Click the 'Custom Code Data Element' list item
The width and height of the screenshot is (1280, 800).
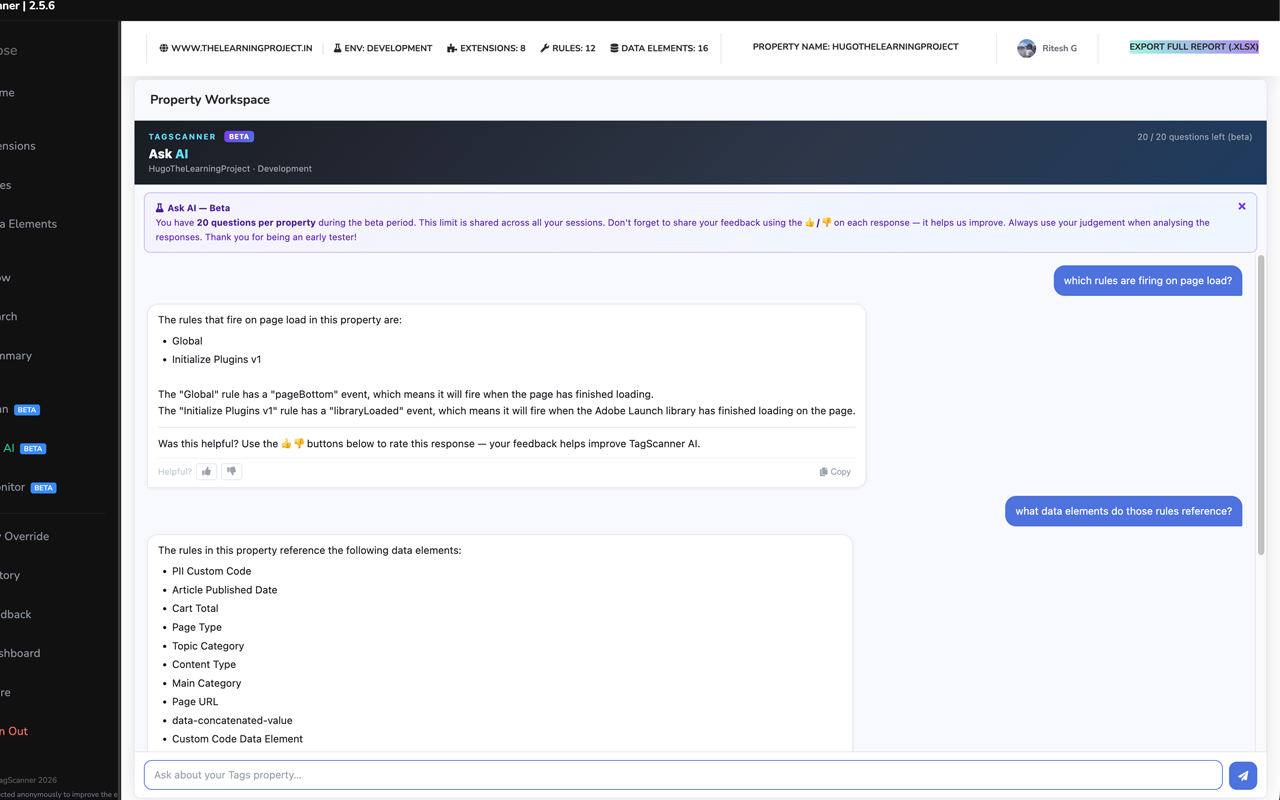tap(237, 739)
